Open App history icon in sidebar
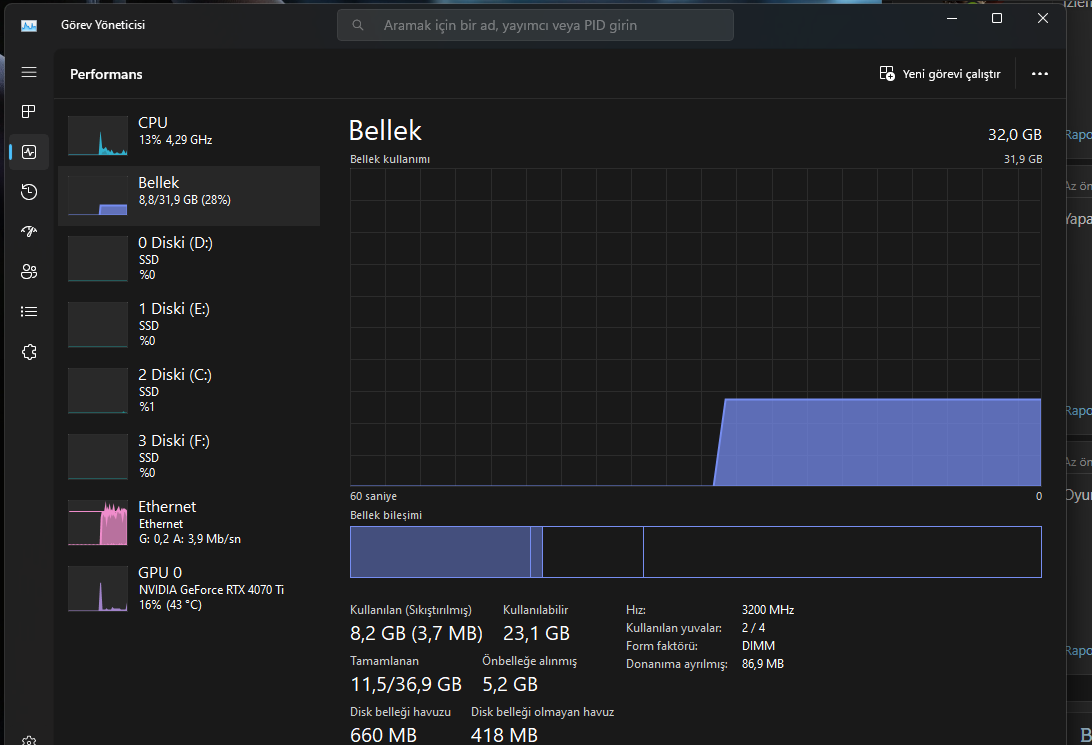 [29, 192]
